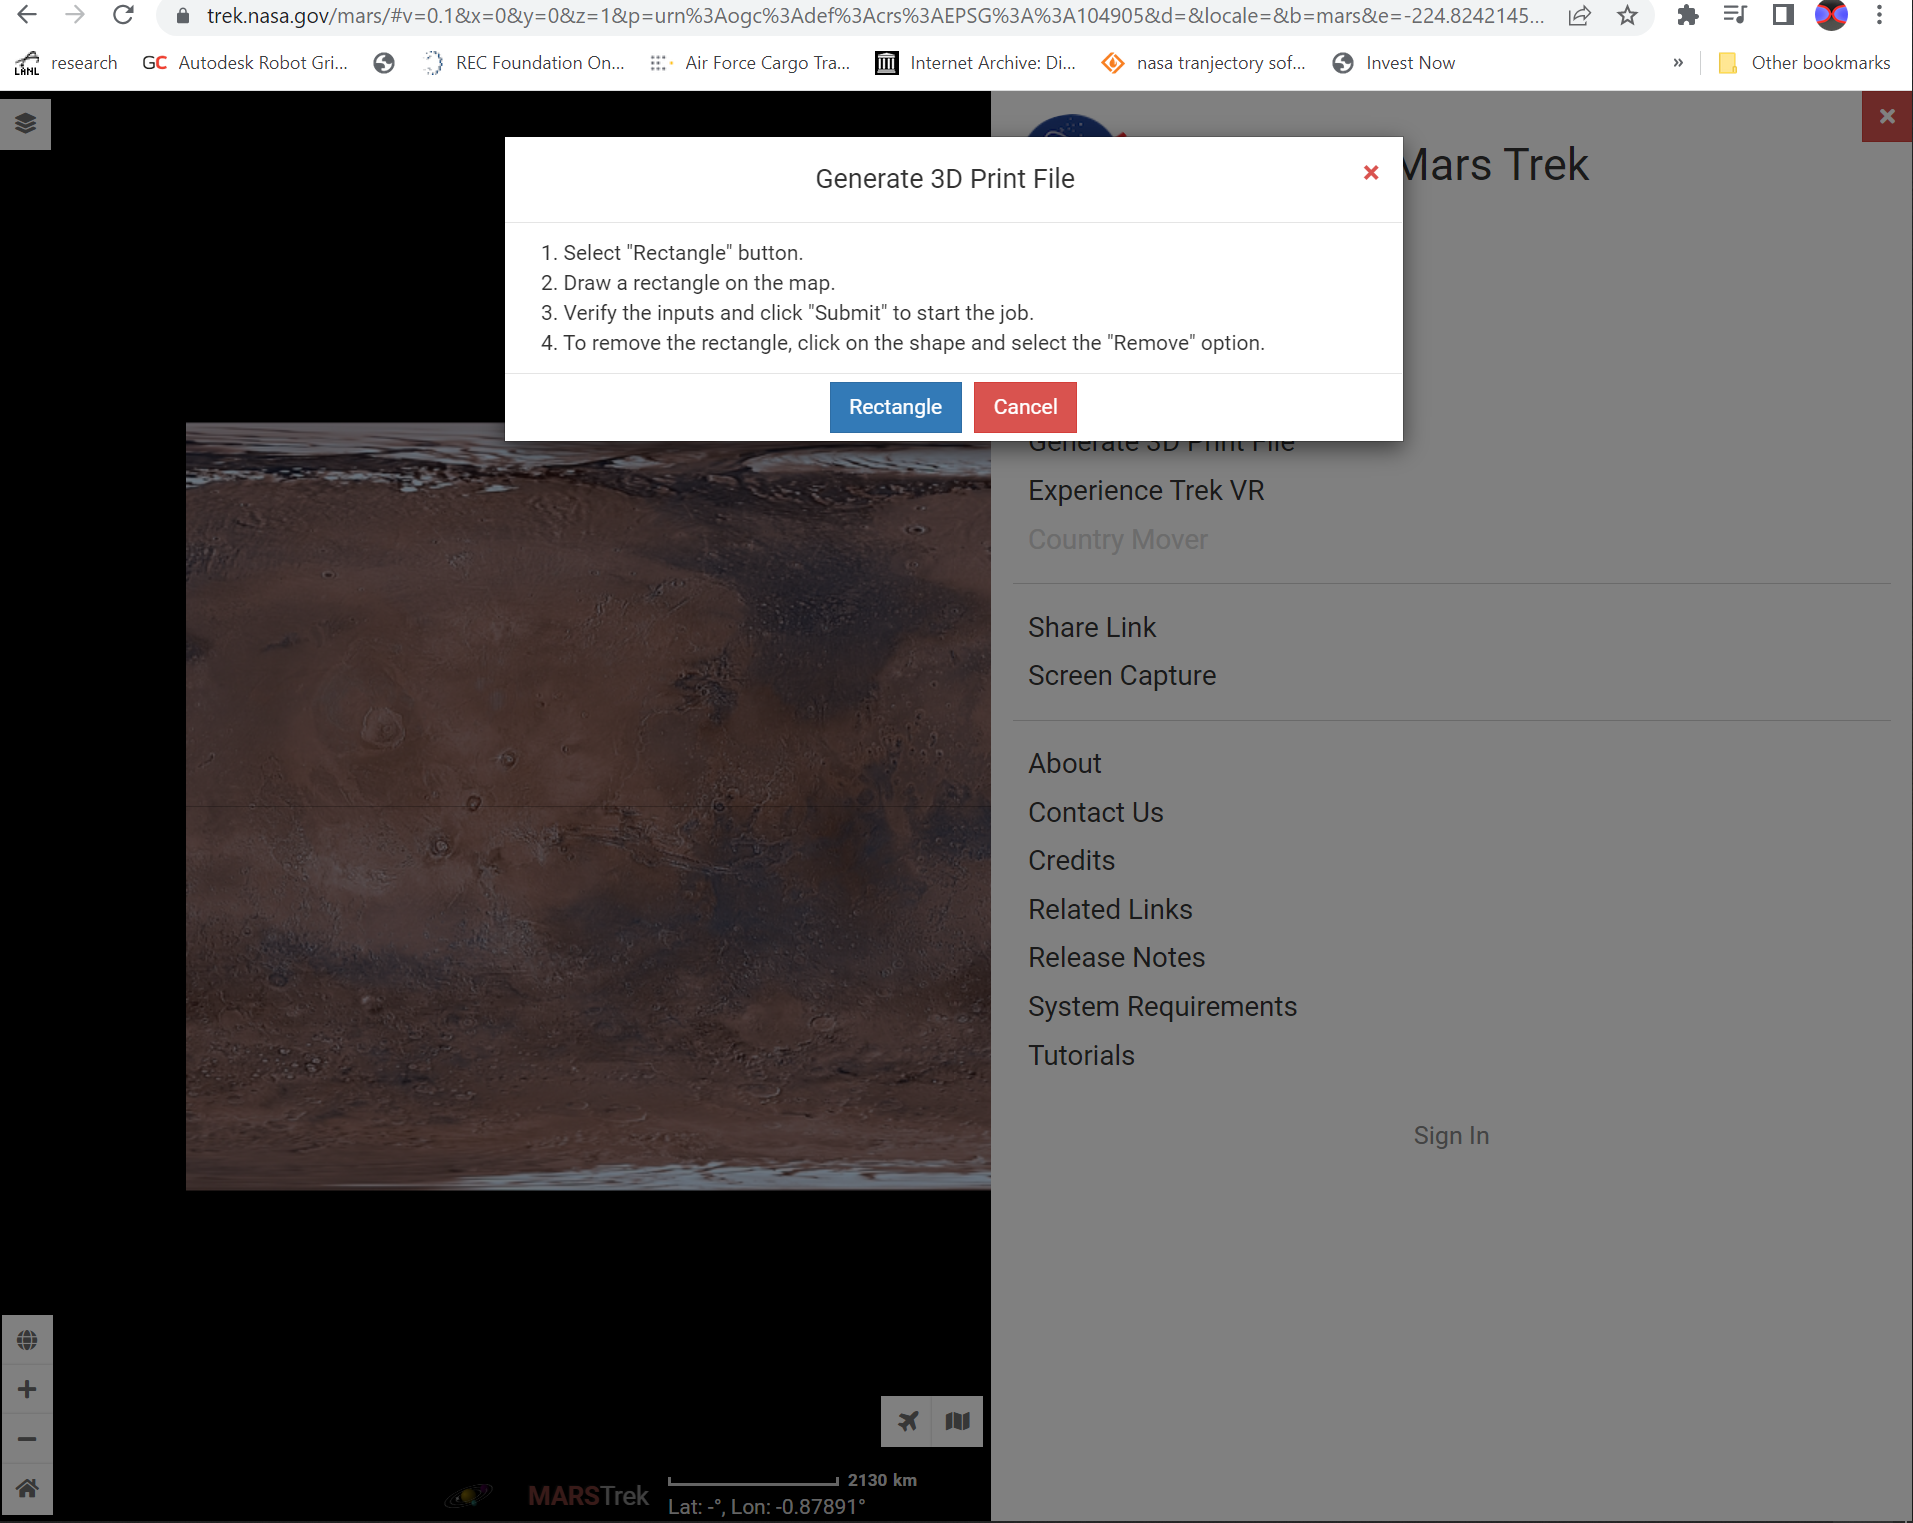Viewport: 1913px width, 1523px height.
Task: Click the browser address bar URL
Action: [875, 16]
